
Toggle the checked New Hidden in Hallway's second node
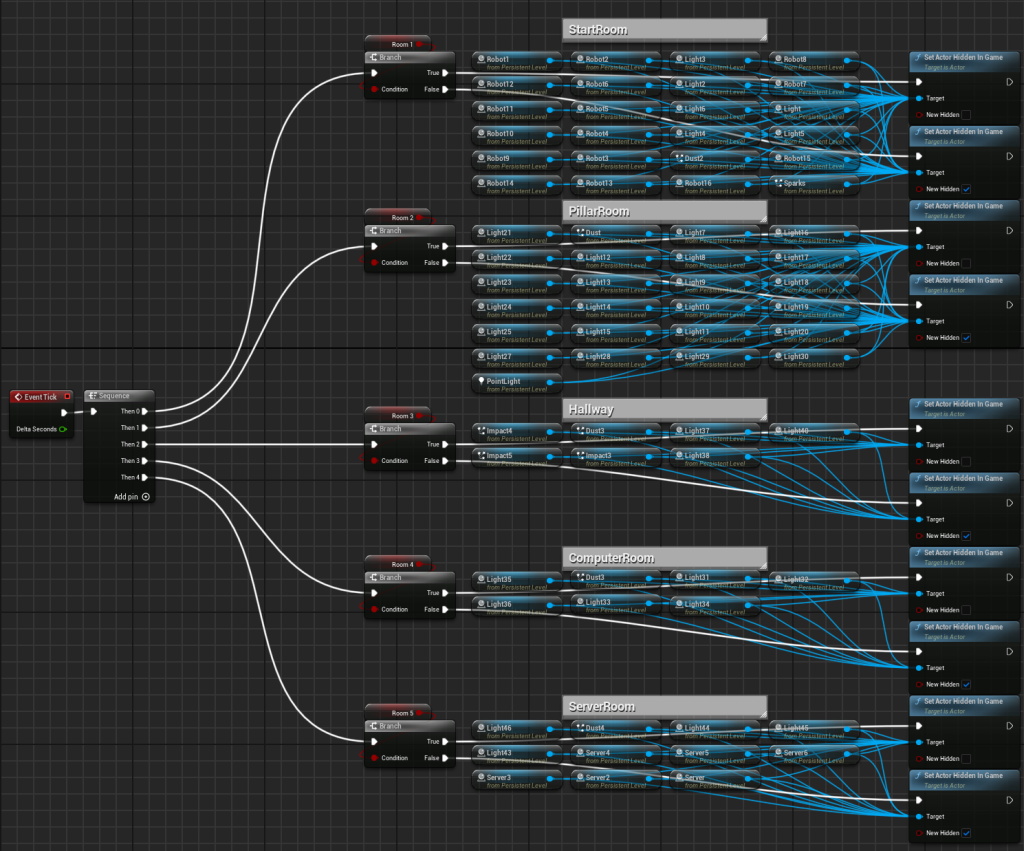point(966,536)
